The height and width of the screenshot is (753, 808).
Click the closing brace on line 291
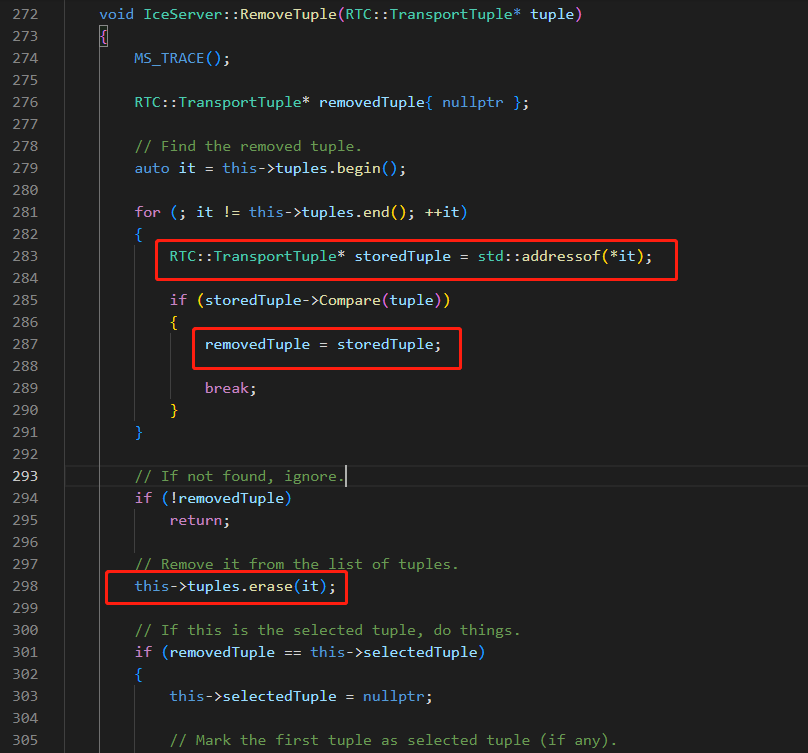coord(139,432)
